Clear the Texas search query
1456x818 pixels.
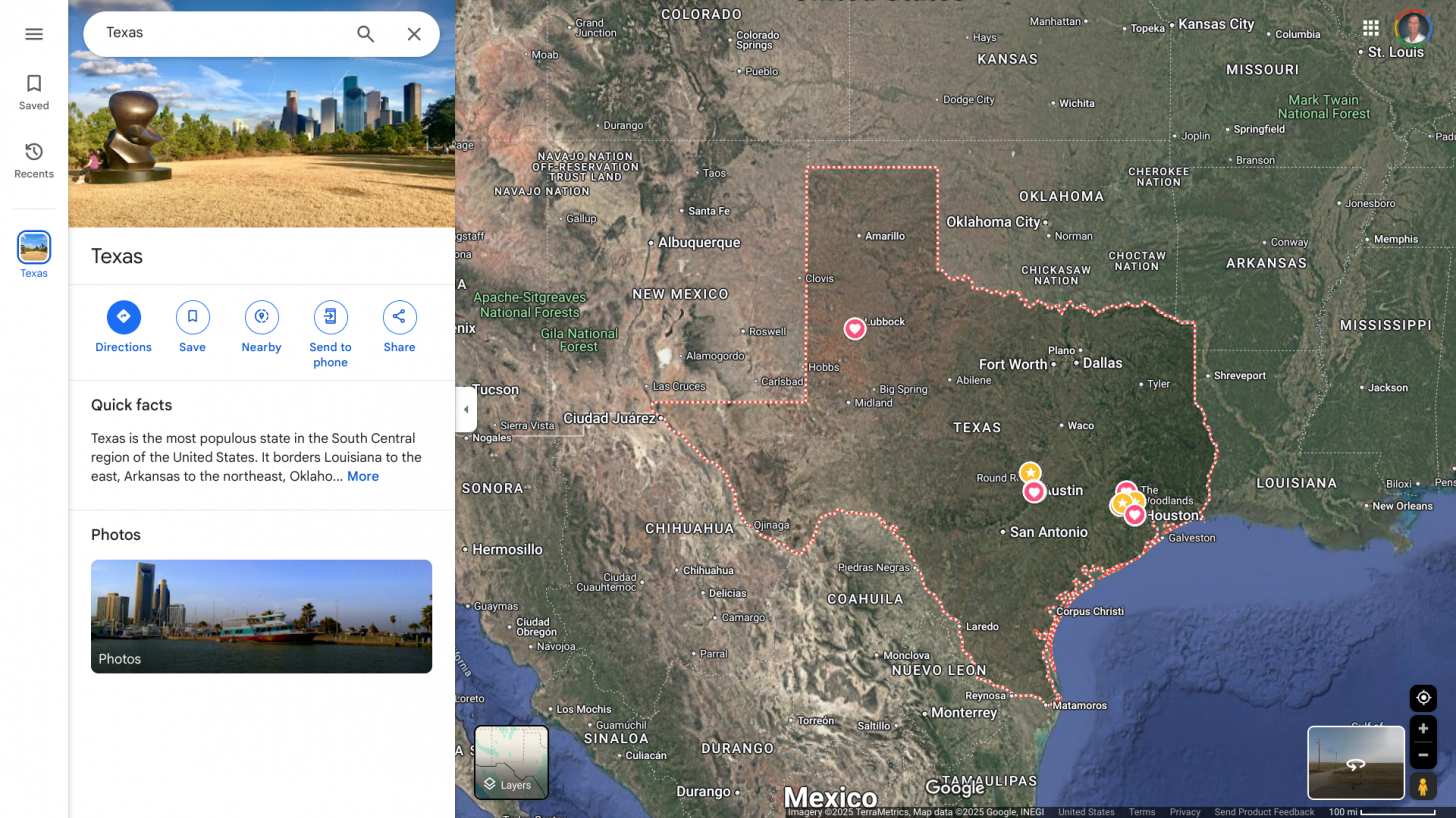coord(414,34)
